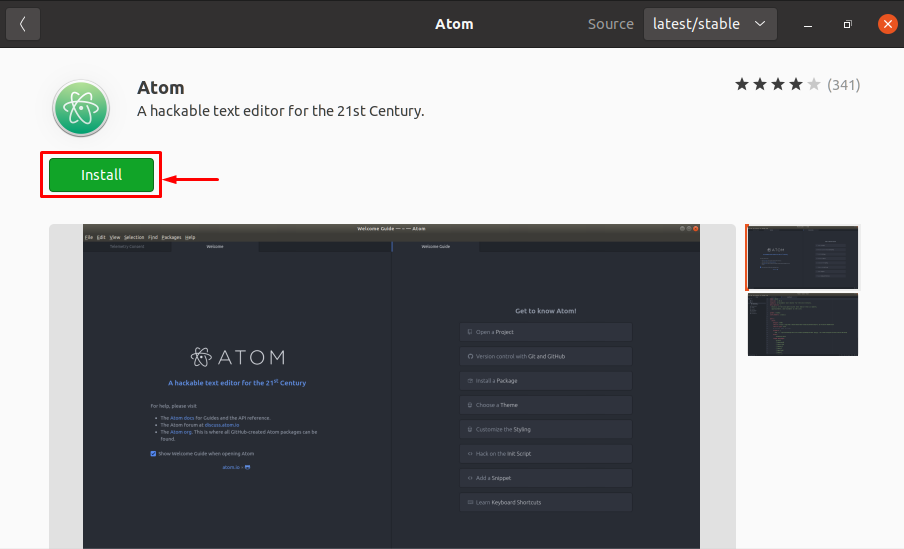Image resolution: width=904 pixels, height=549 pixels.
Task: Click the 'A hackable text editor' description
Action: coord(280,111)
